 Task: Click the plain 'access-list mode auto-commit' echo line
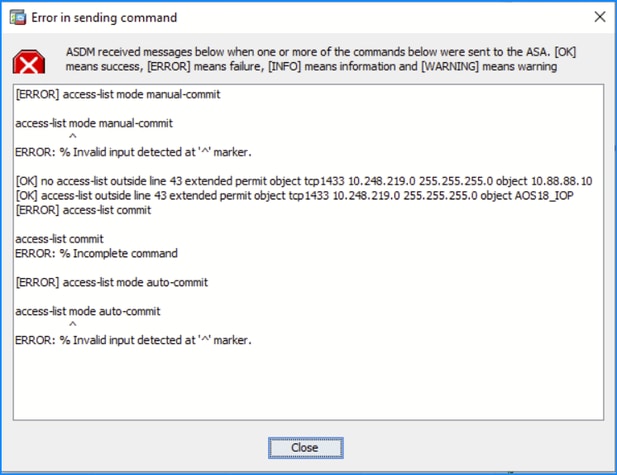tap(88, 311)
